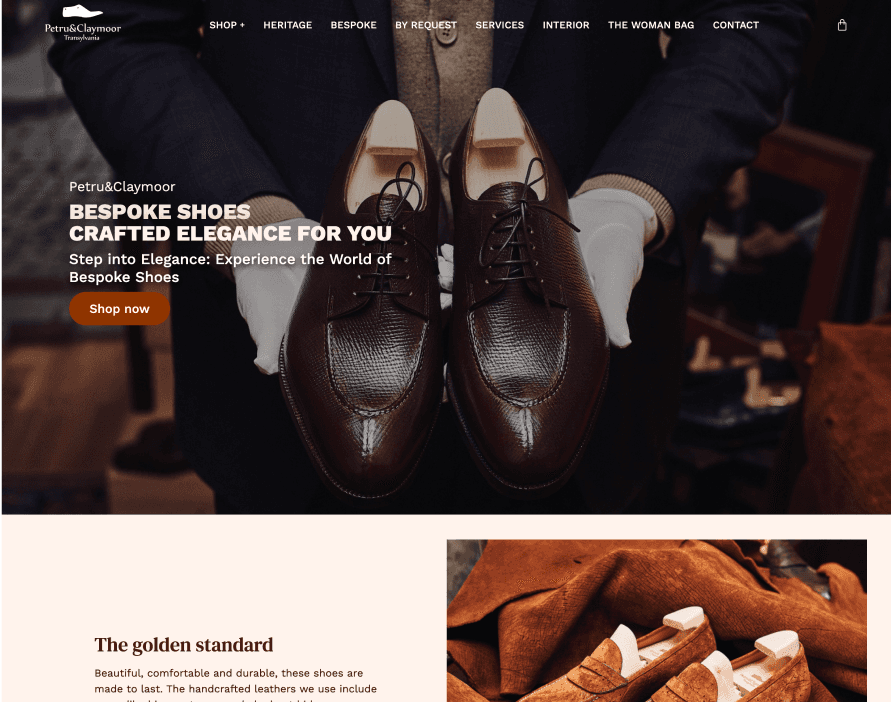
Task: Click the Step into Elegance tagline
Action: [x=230, y=268]
